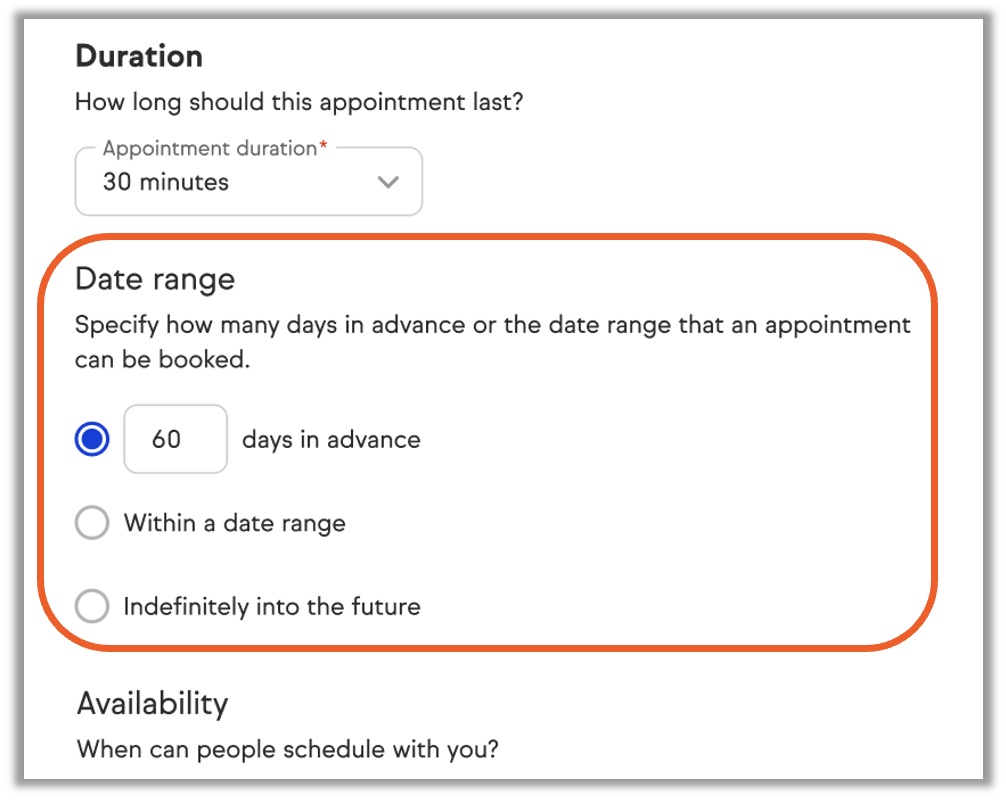The height and width of the screenshot is (804, 1006).
Task: Enable "Indefinitely into the future" radio button
Action: 92,606
